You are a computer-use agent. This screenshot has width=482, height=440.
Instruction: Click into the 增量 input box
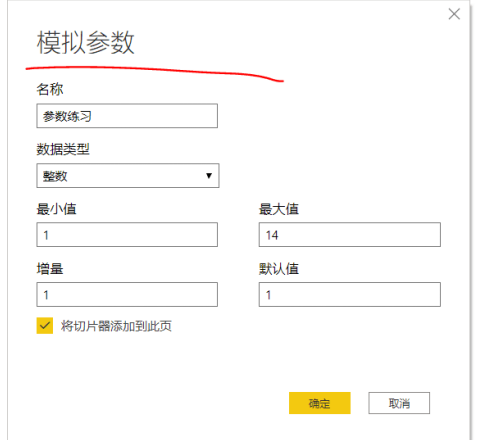point(127,295)
